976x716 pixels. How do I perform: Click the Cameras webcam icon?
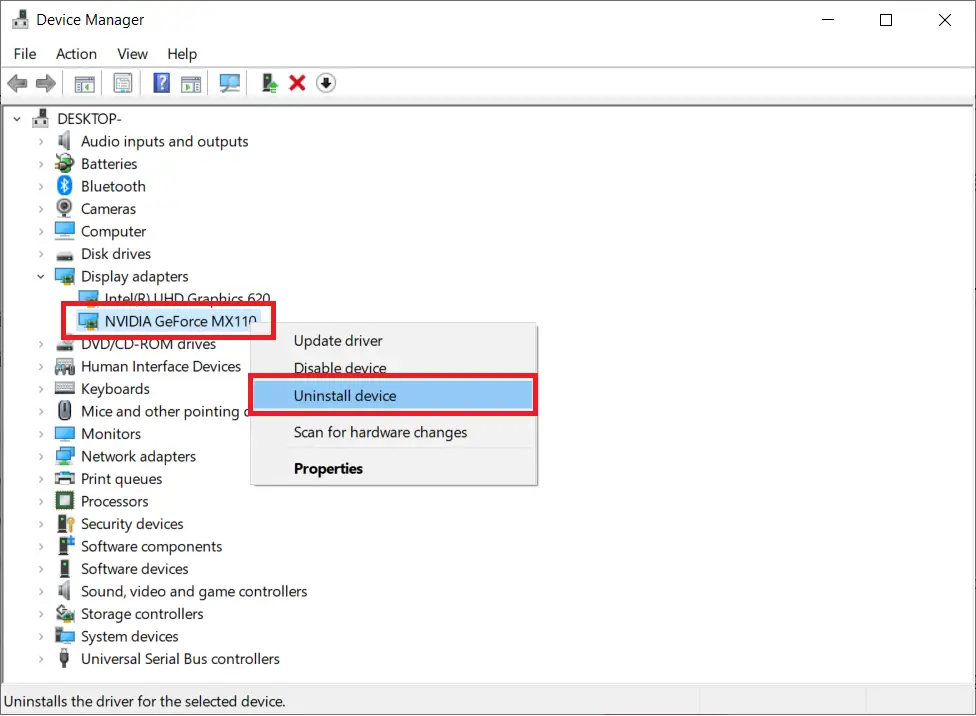pyautogui.click(x=64, y=208)
